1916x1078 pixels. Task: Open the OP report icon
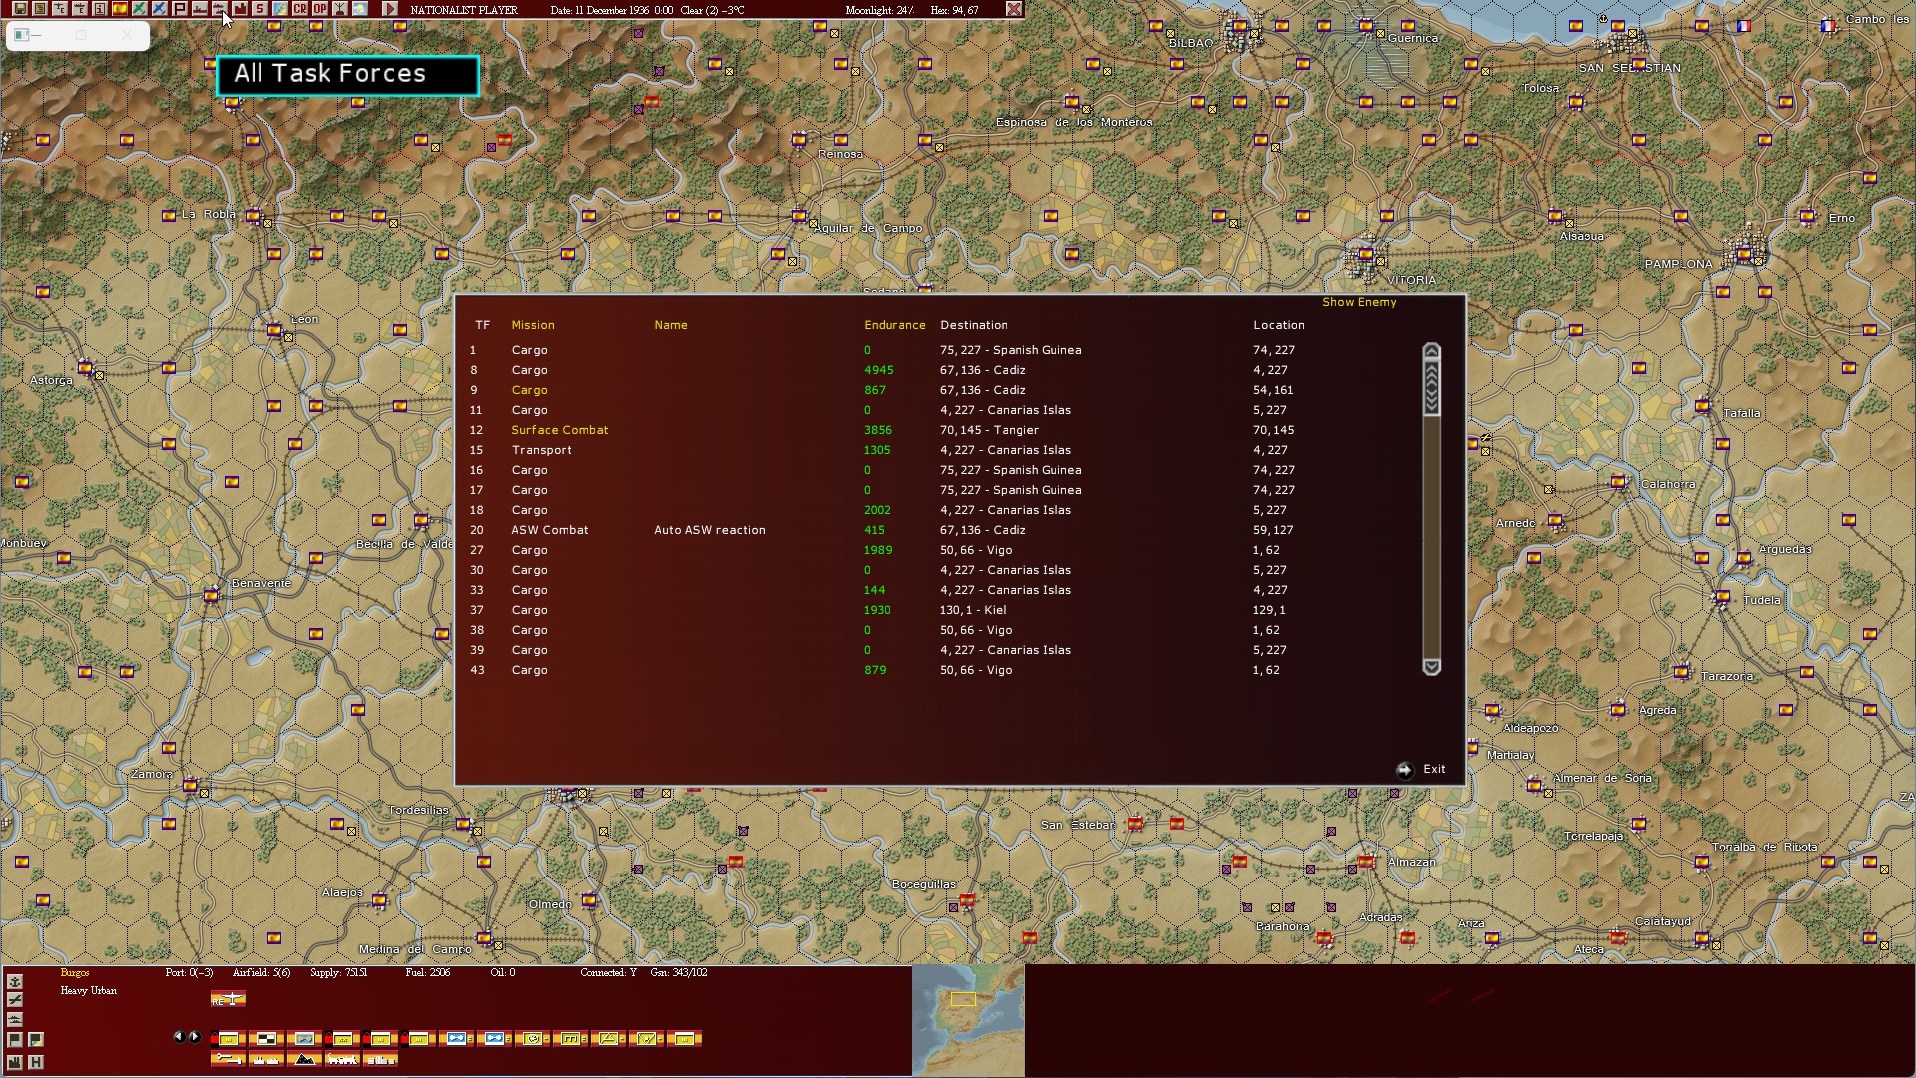[x=320, y=9]
